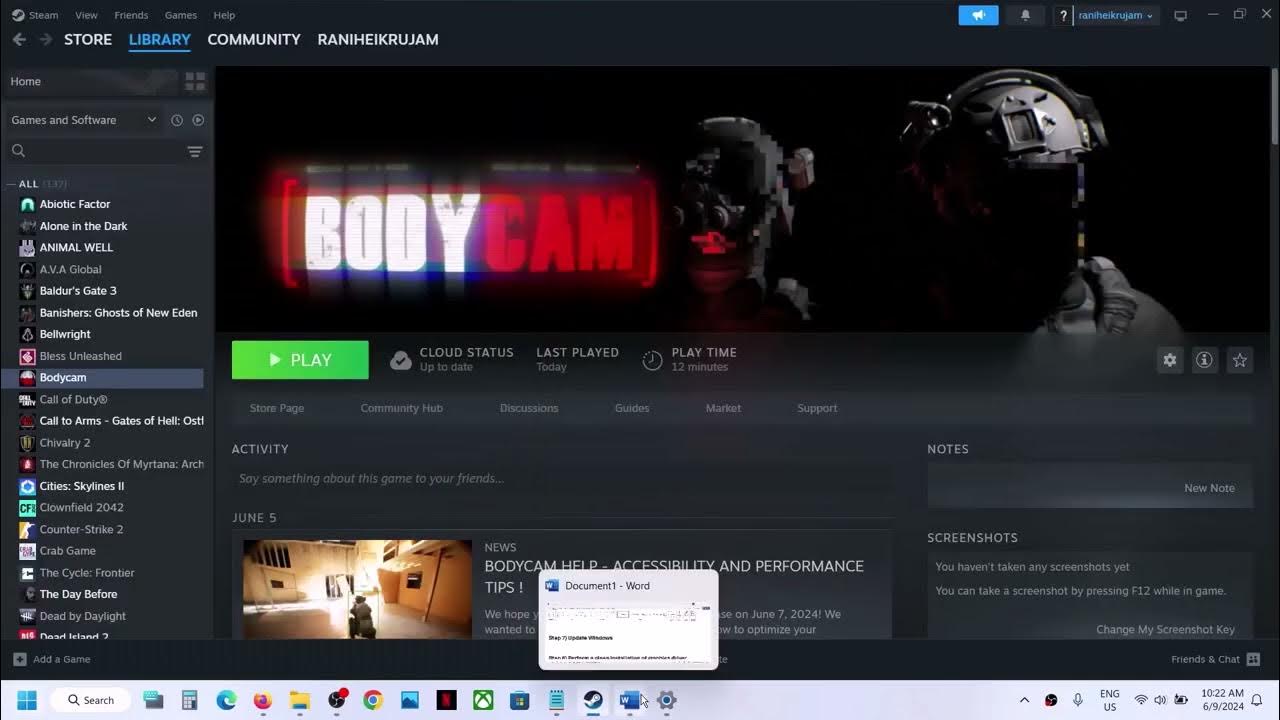This screenshot has width=1280, height=720.
Task: Open the Friends & Chat icon
Action: pyautogui.click(x=1253, y=659)
